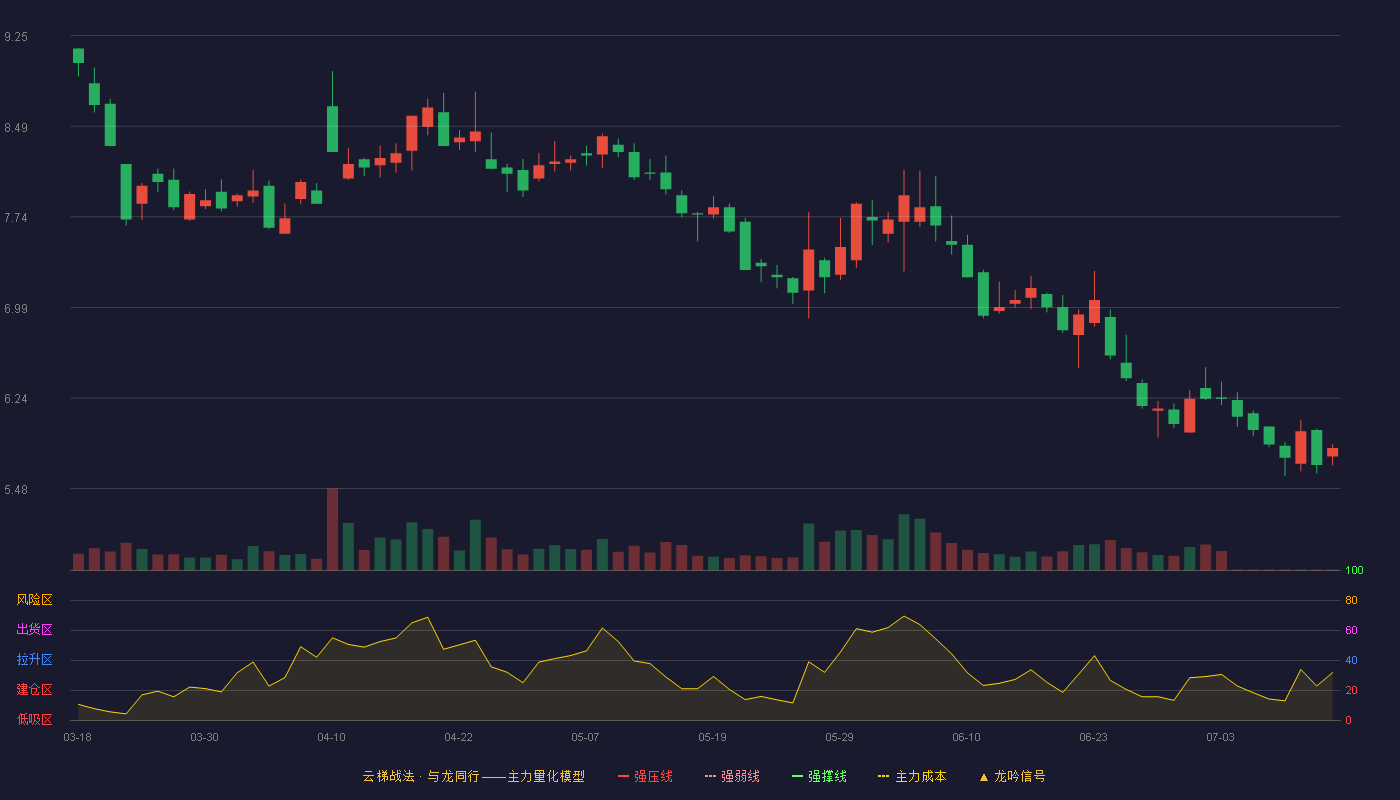Select the 拉升区 zone label

pyautogui.click(x=34, y=660)
